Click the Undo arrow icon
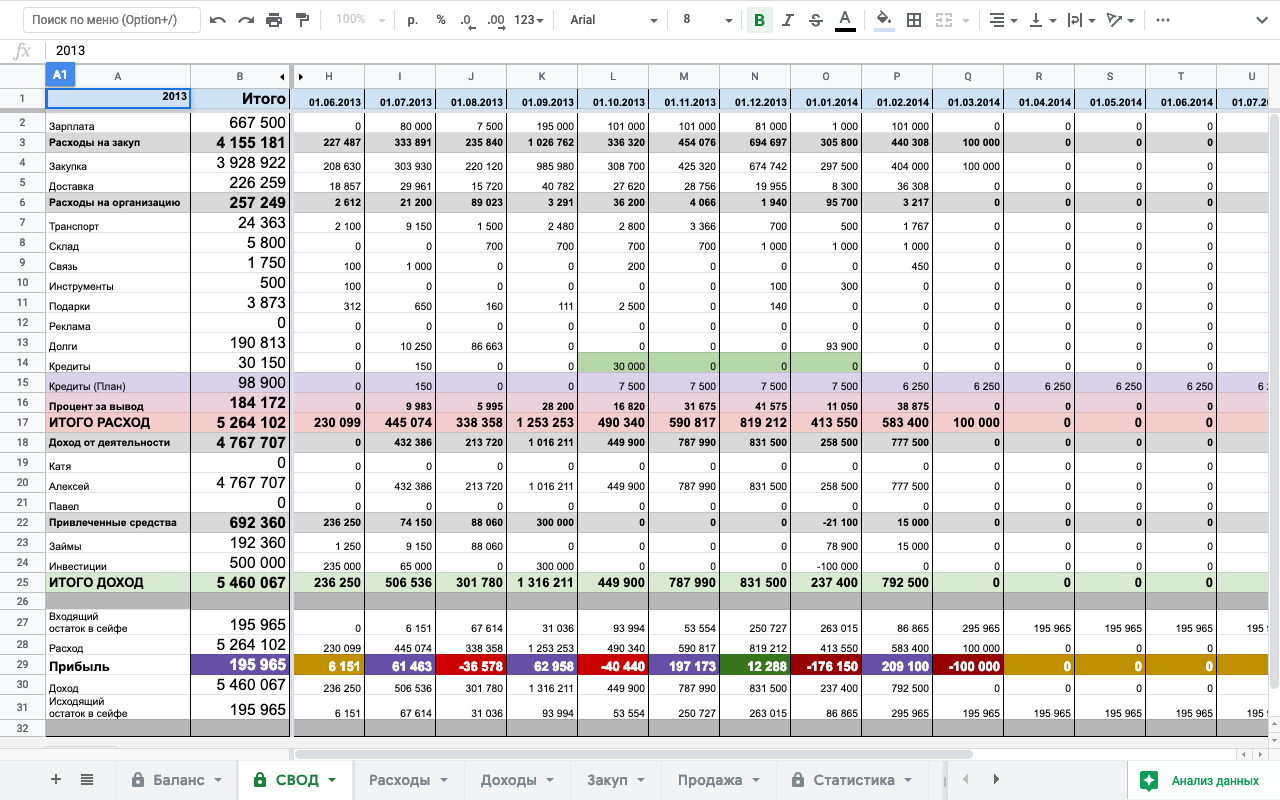 [218, 20]
